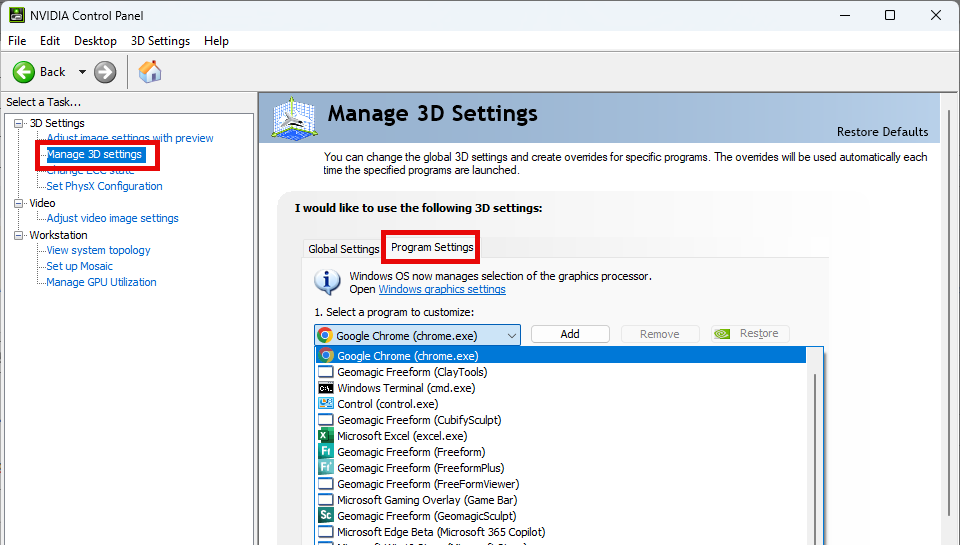Select the Workstation tree heading
Screen dimensions: 960x545
pos(58,235)
